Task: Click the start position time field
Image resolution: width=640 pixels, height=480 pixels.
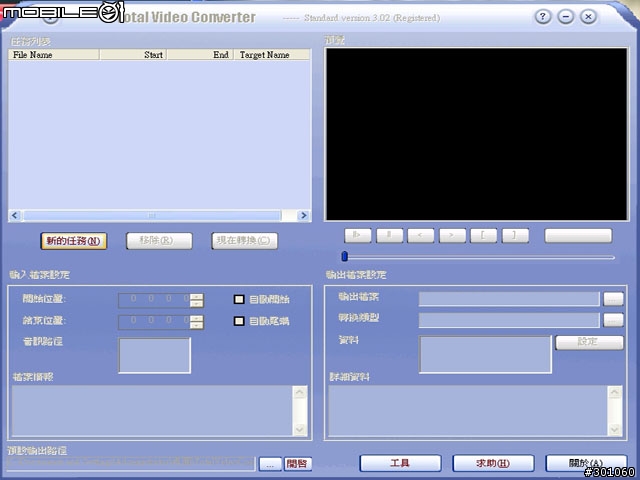Action: [x=155, y=300]
